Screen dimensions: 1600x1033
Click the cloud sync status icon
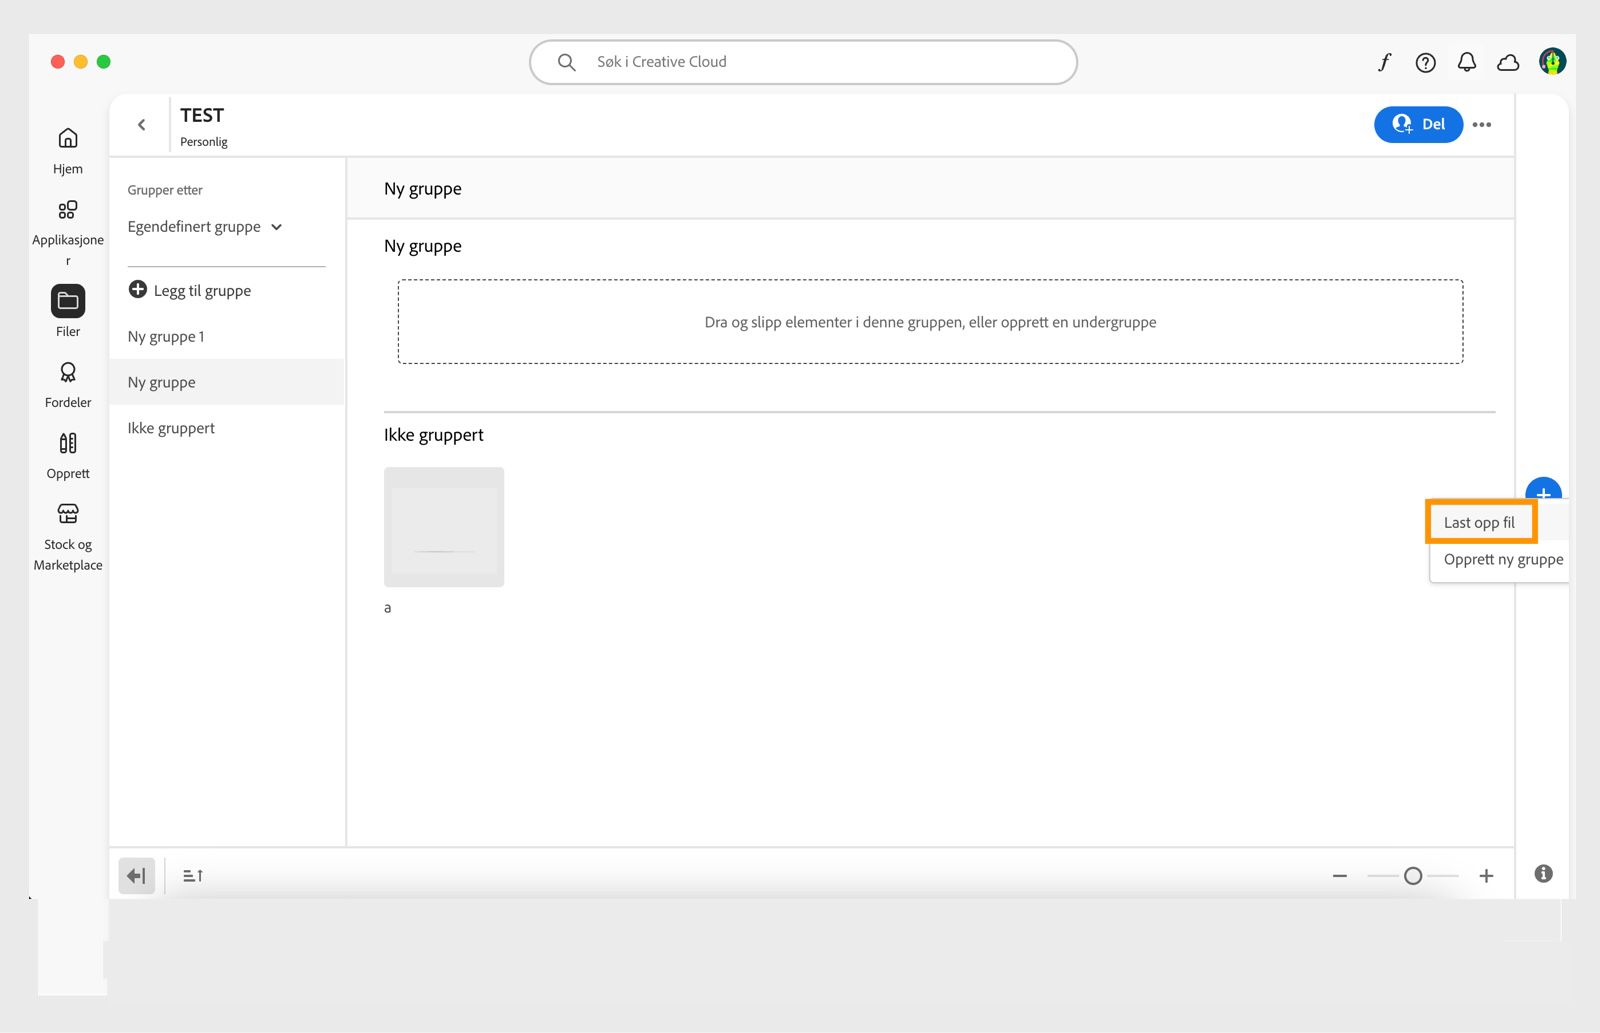pos(1508,63)
